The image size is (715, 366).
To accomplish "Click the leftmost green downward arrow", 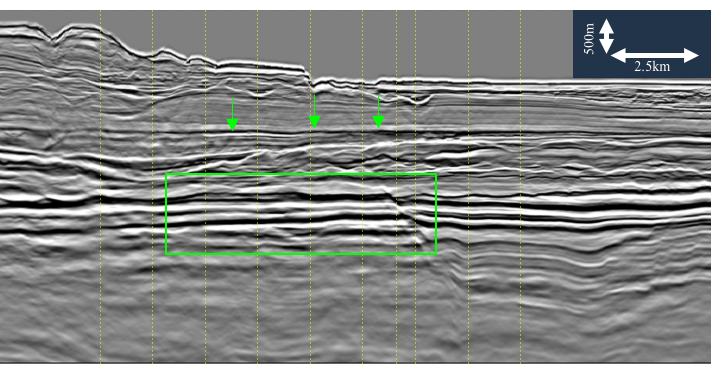I will coord(233,114).
